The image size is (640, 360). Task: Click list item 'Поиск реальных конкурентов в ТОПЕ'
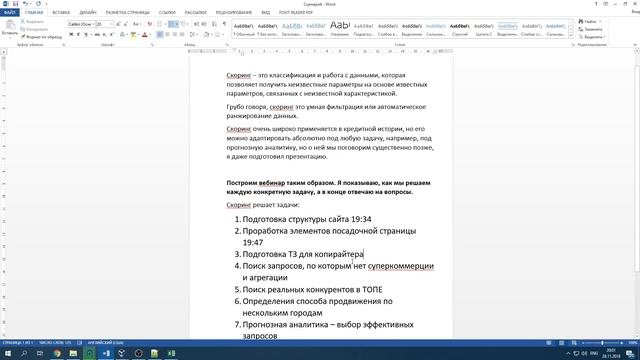312,289
